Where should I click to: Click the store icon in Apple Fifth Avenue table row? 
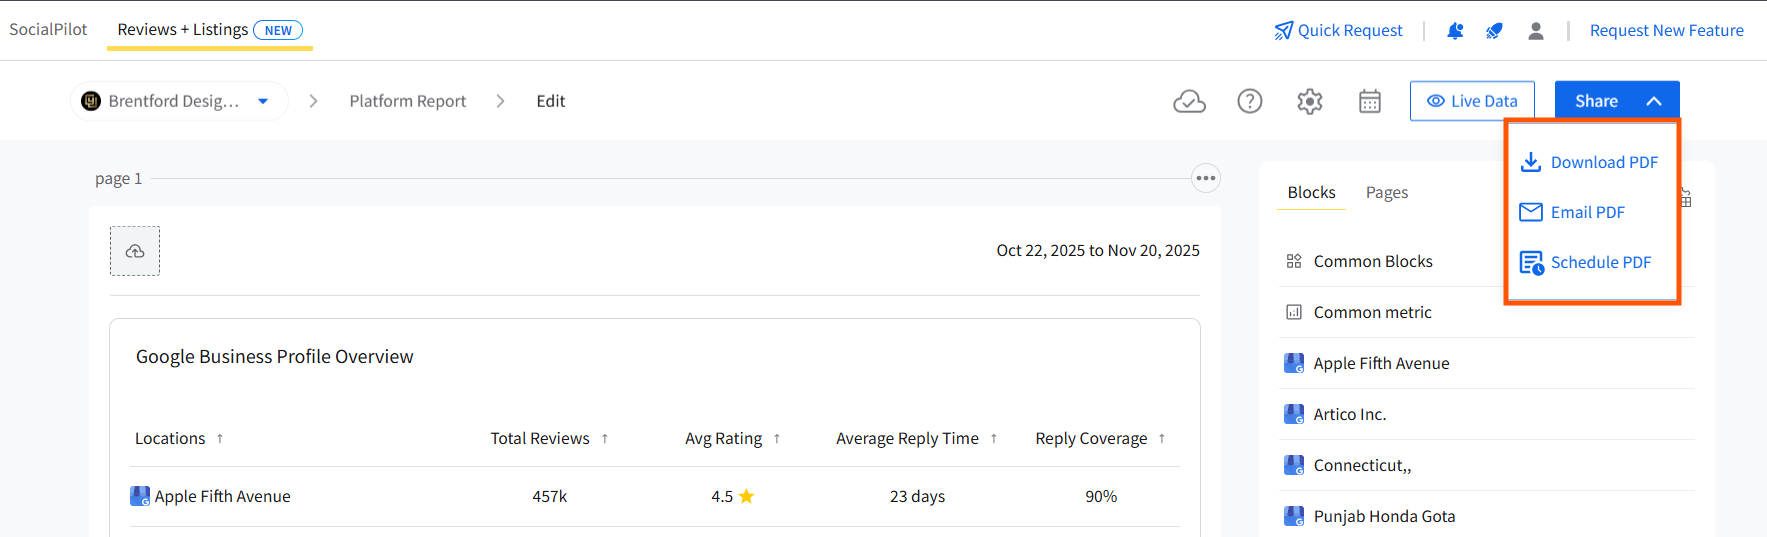pos(140,496)
